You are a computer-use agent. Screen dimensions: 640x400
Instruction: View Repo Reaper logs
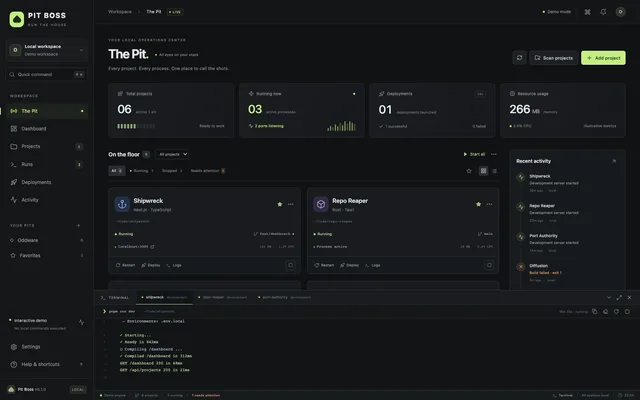[373, 265]
